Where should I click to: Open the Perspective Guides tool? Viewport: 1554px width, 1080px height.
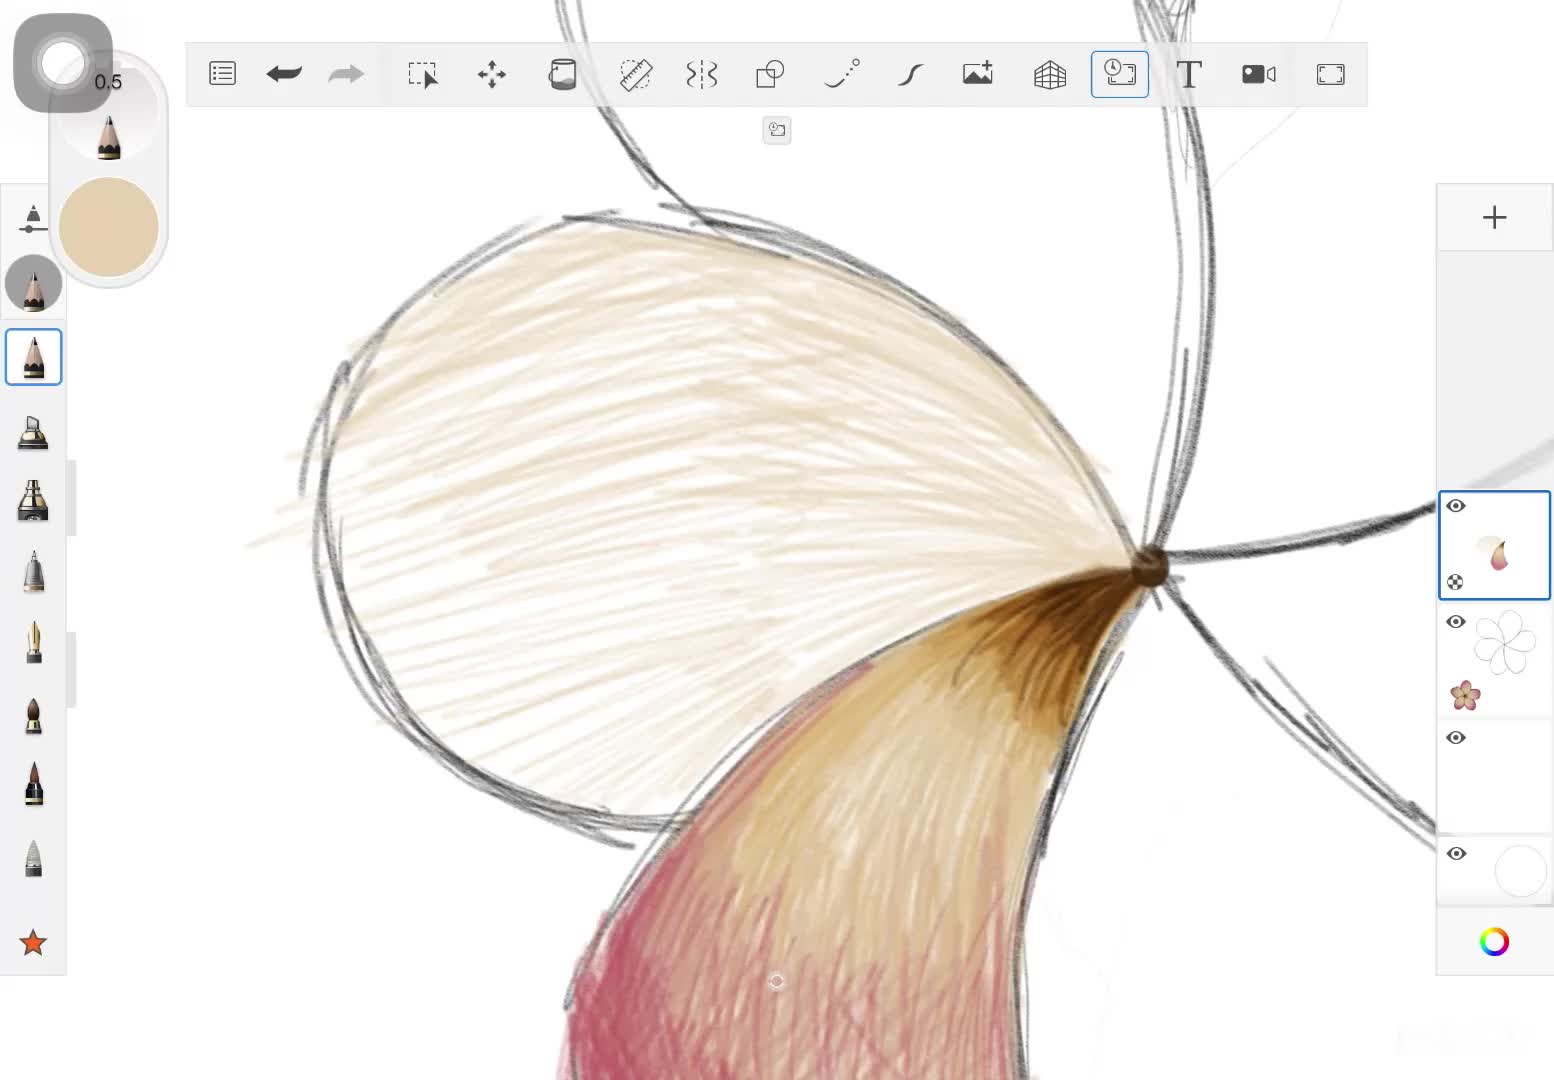[1050, 75]
